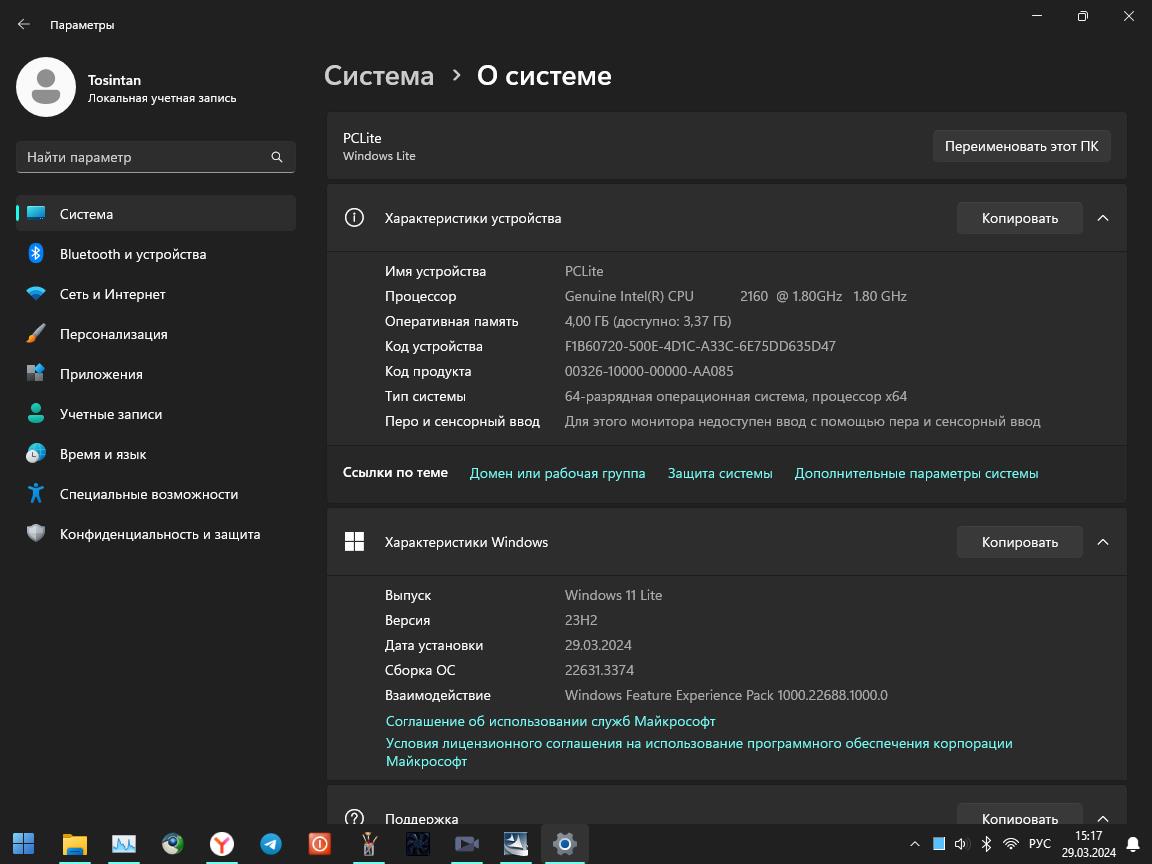This screenshot has height=864, width=1152.
Task: Click the Имя устройства value PCLite
Action: pos(584,271)
